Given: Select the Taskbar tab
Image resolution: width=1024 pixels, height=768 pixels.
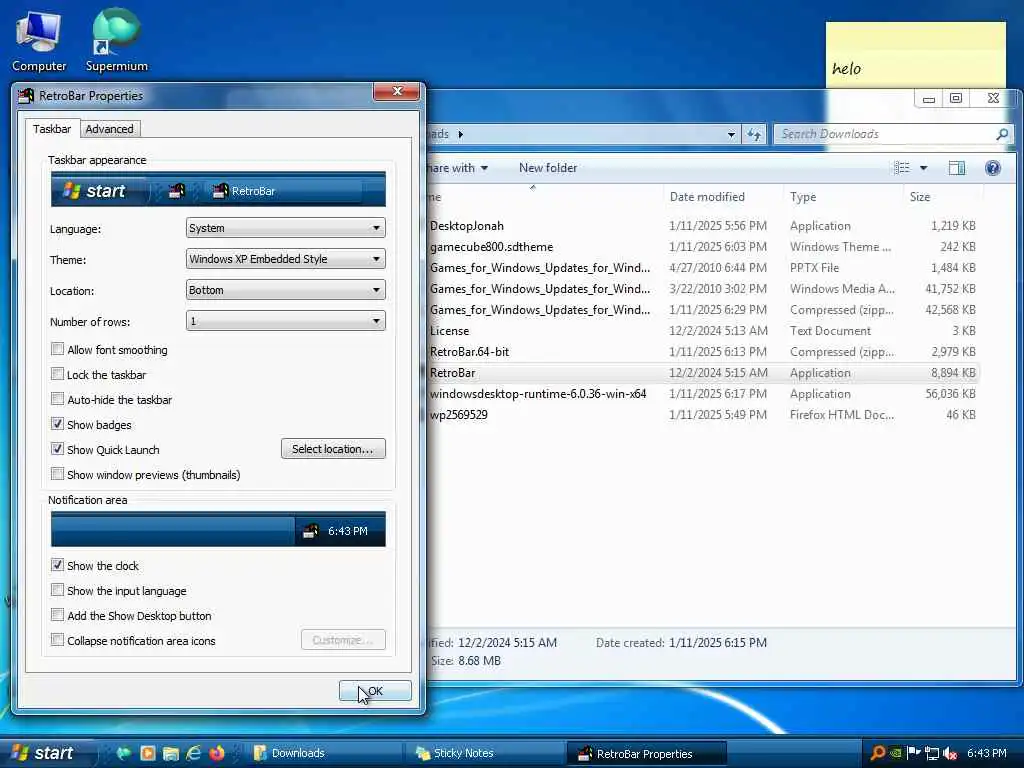Looking at the screenshot, I should pyautogui.click(x=52, y=129).
